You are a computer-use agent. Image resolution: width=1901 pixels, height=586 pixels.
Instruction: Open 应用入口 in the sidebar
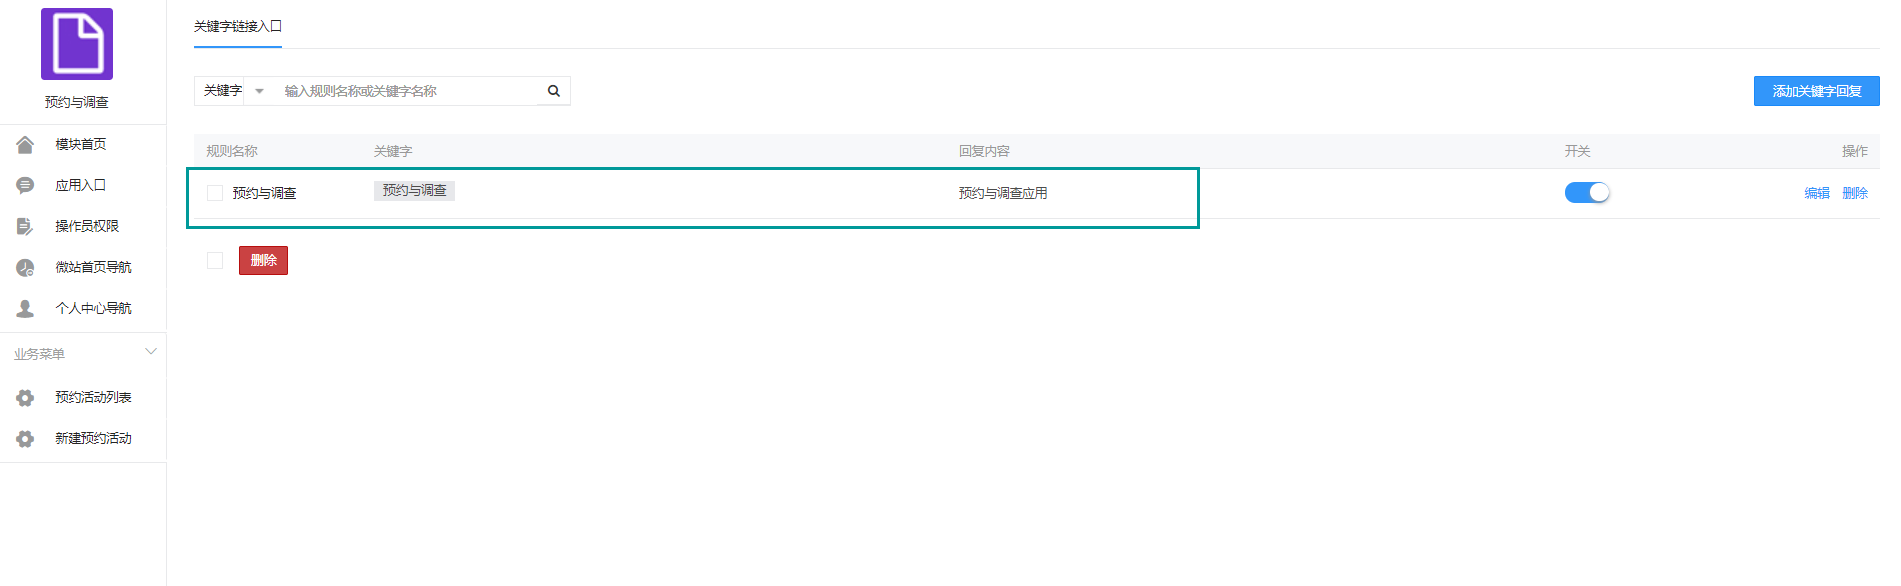point(83,185)
